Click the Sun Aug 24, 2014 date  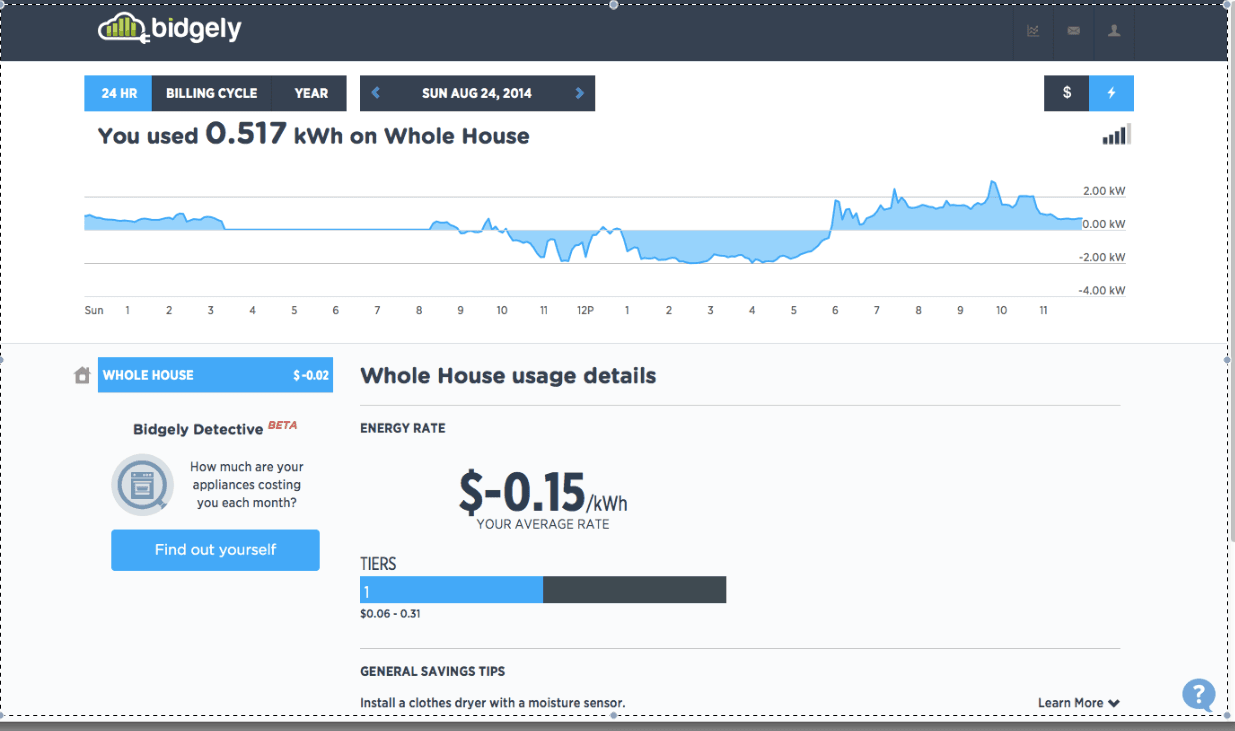477,93
